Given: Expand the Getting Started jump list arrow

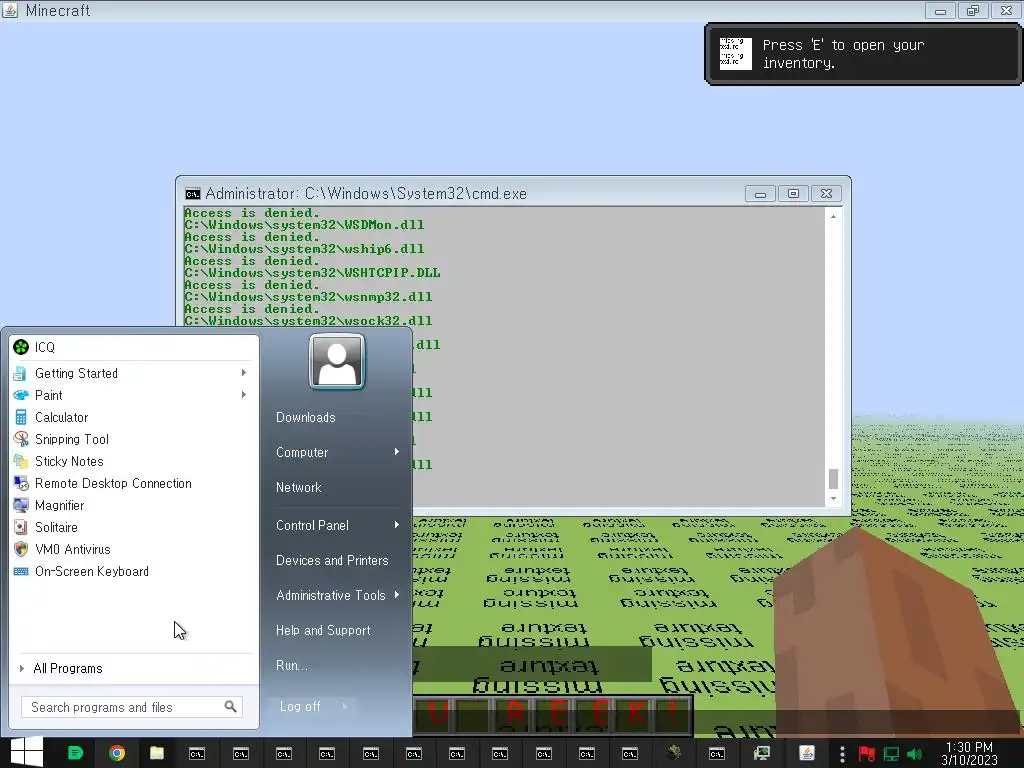Looking at the screenshot, I should [244, 372].
